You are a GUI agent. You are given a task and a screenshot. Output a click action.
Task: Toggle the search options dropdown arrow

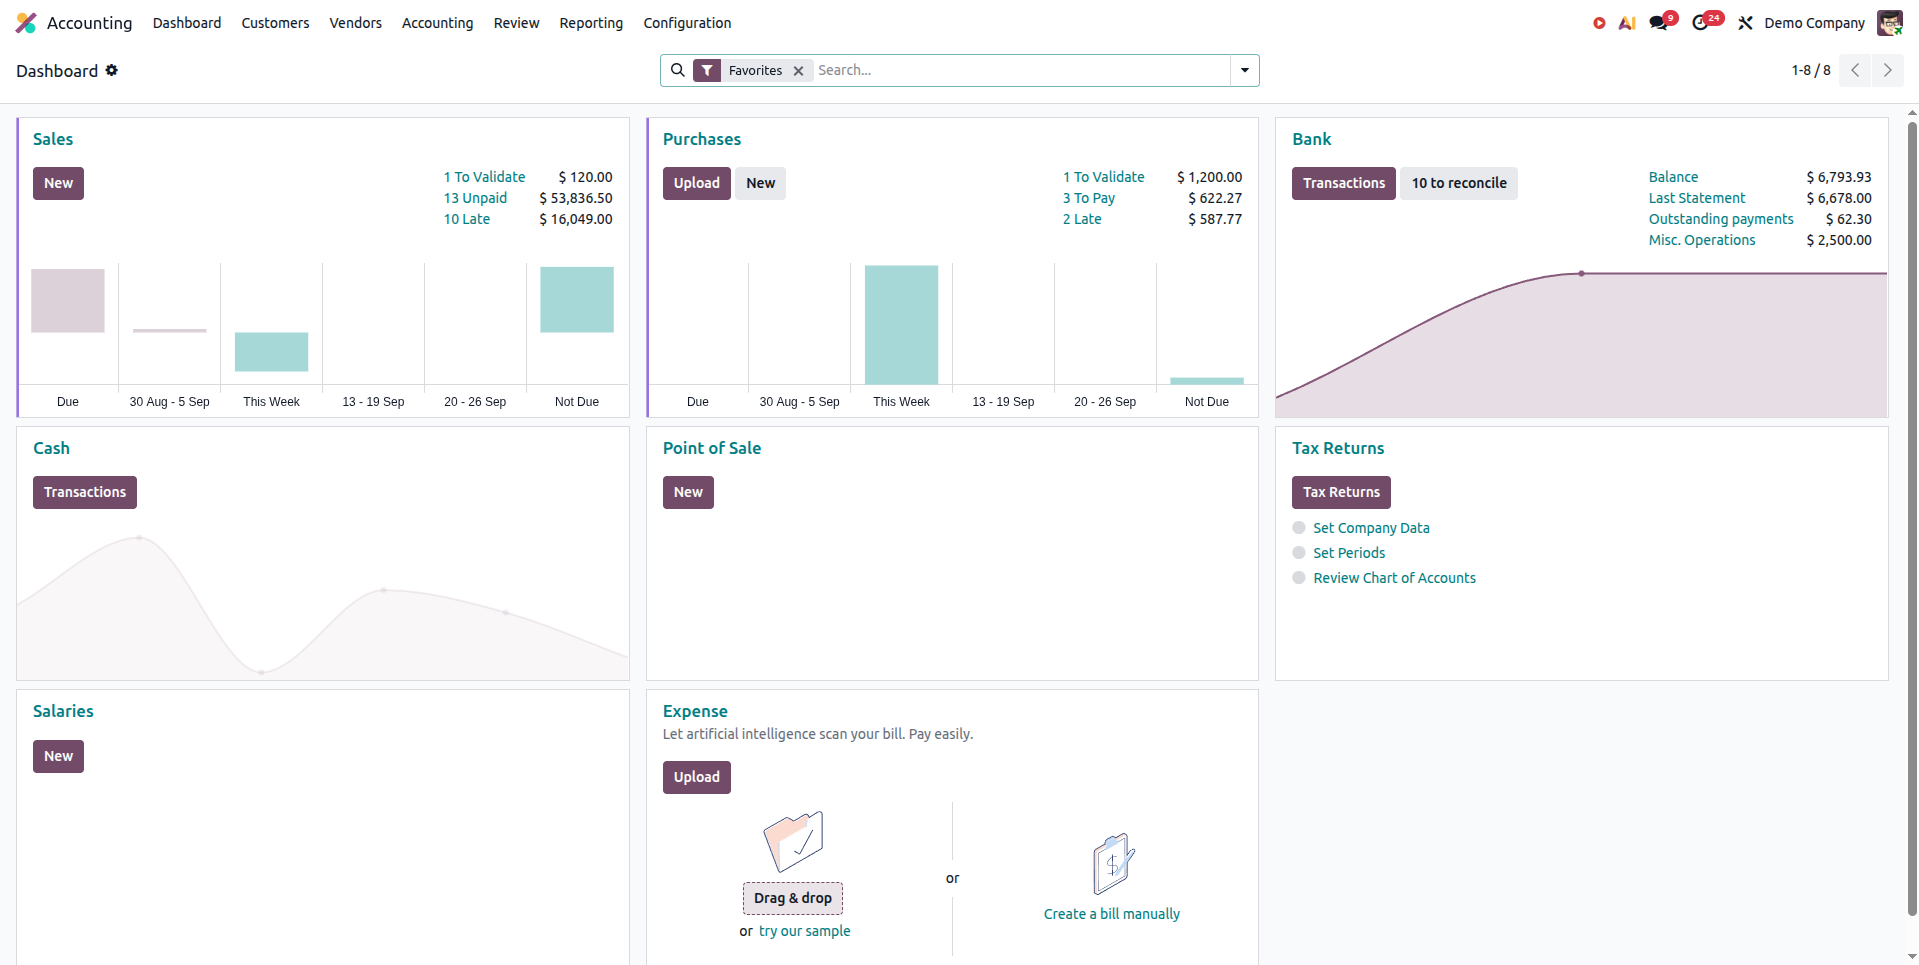tap(1245, 70)
